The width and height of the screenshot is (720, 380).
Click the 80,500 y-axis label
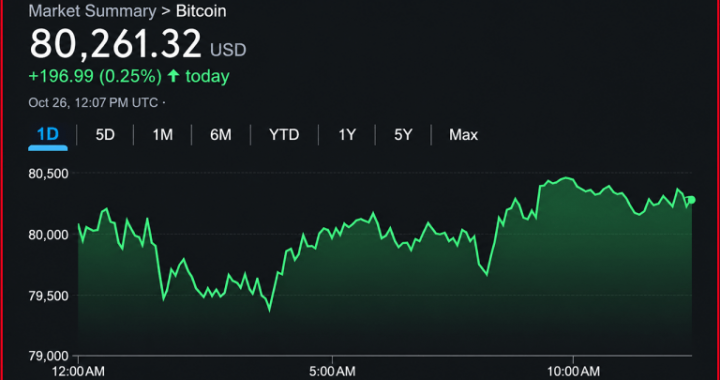pos(49,173)
